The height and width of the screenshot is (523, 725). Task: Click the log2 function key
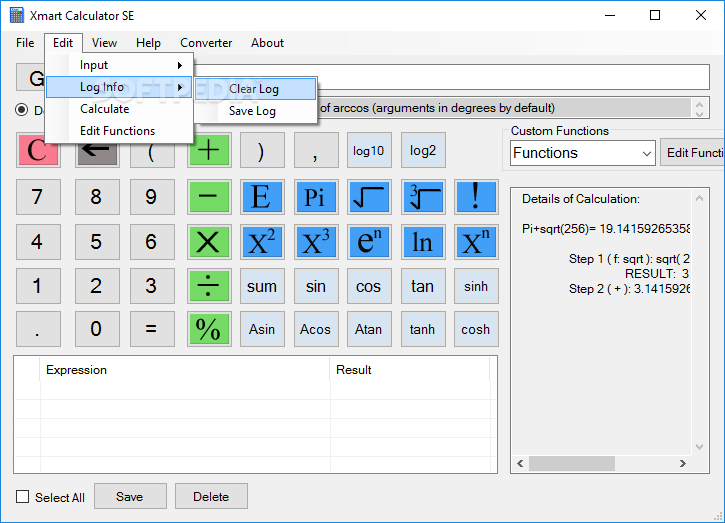[423, 150]
